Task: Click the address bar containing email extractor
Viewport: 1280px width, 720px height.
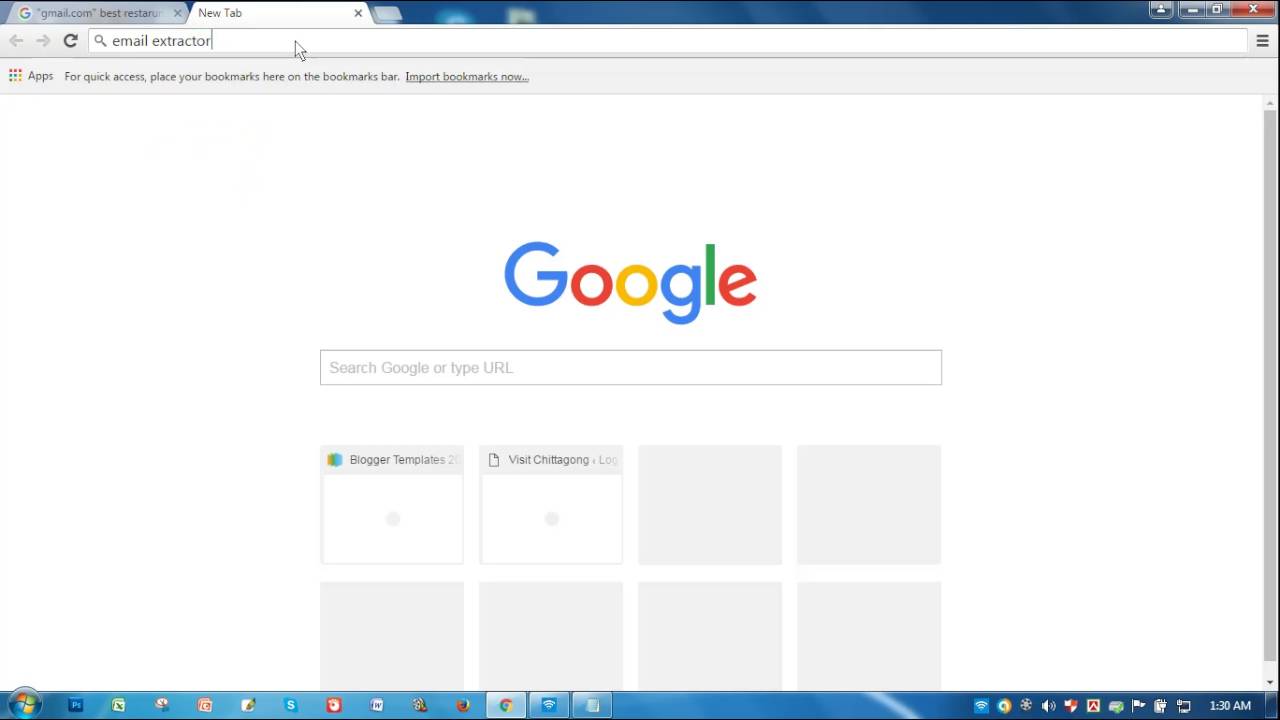Action: click(x=668, y=41)
